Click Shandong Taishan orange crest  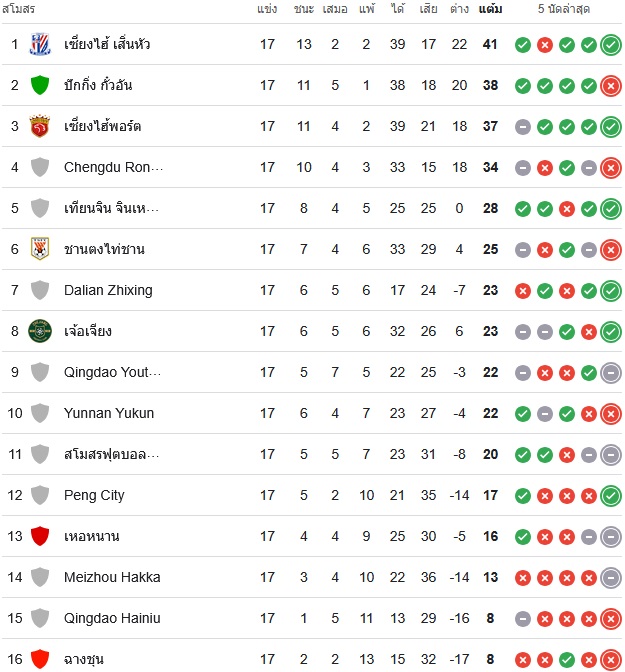(x=40, y=249)
